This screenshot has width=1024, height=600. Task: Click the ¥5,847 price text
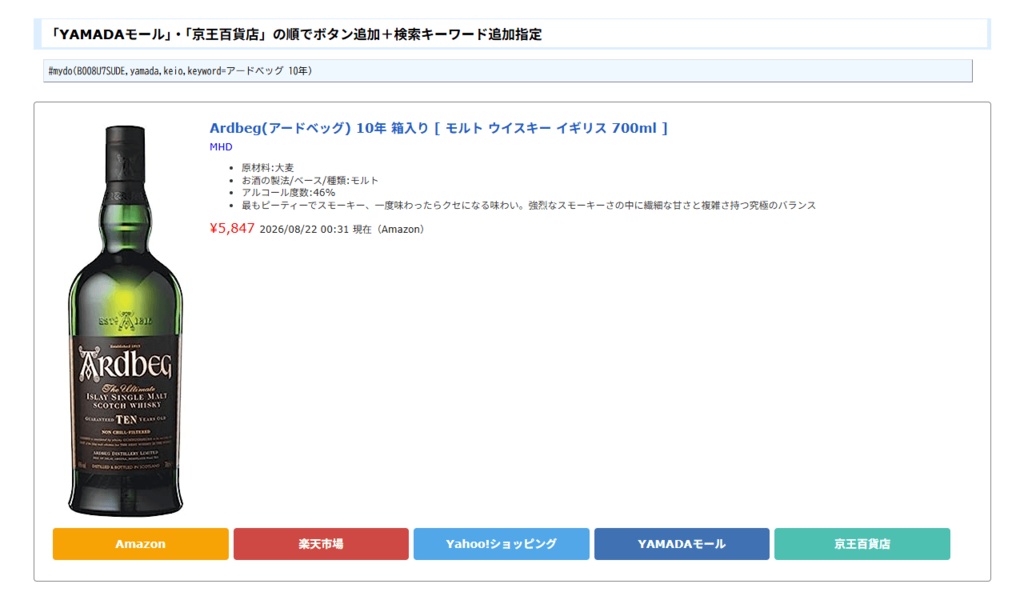click(x=232, y=228)
